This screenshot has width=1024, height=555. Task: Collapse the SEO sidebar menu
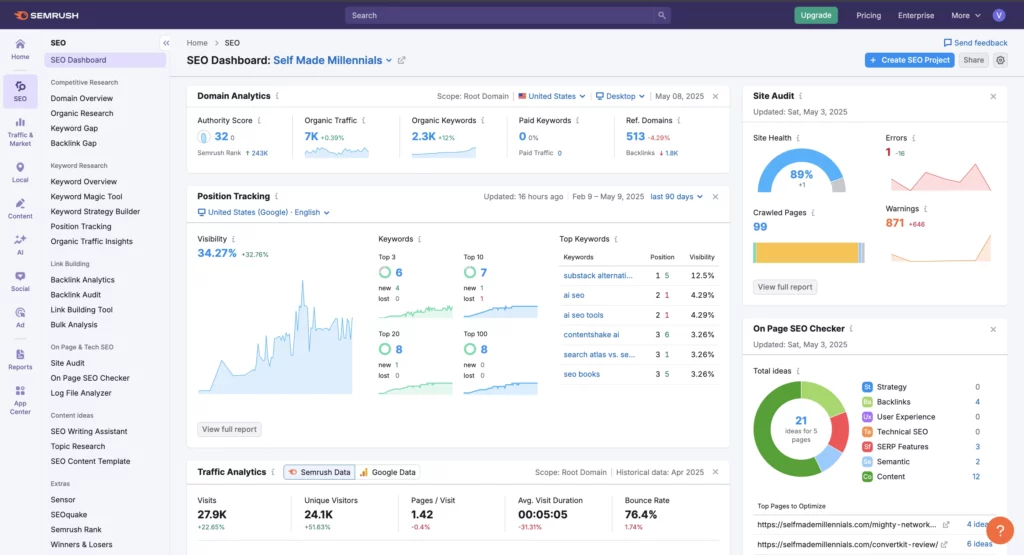[x=166, y=43]
